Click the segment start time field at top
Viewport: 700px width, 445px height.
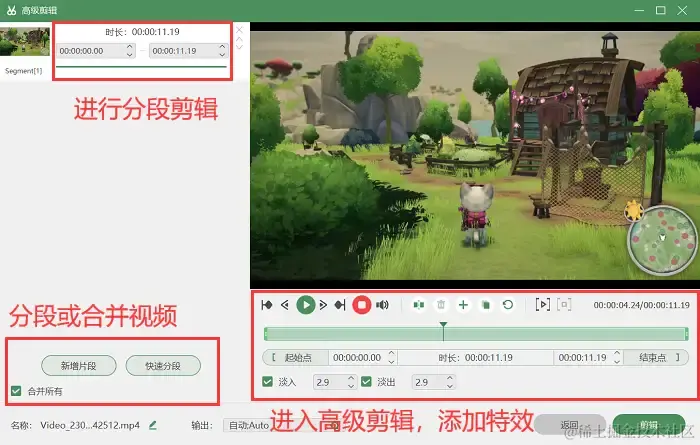click(x=91, y=51)
